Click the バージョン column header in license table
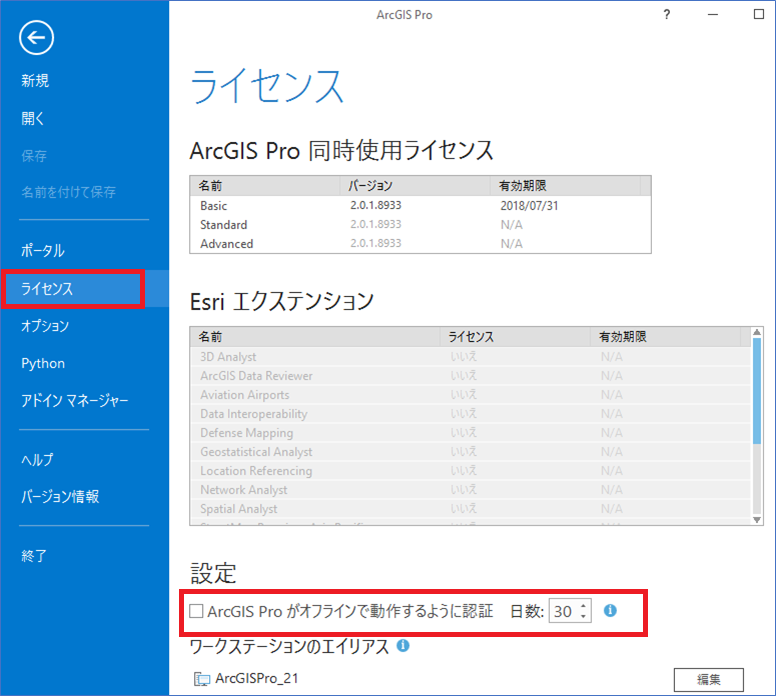Screen dimensions: 776x696 415,186
